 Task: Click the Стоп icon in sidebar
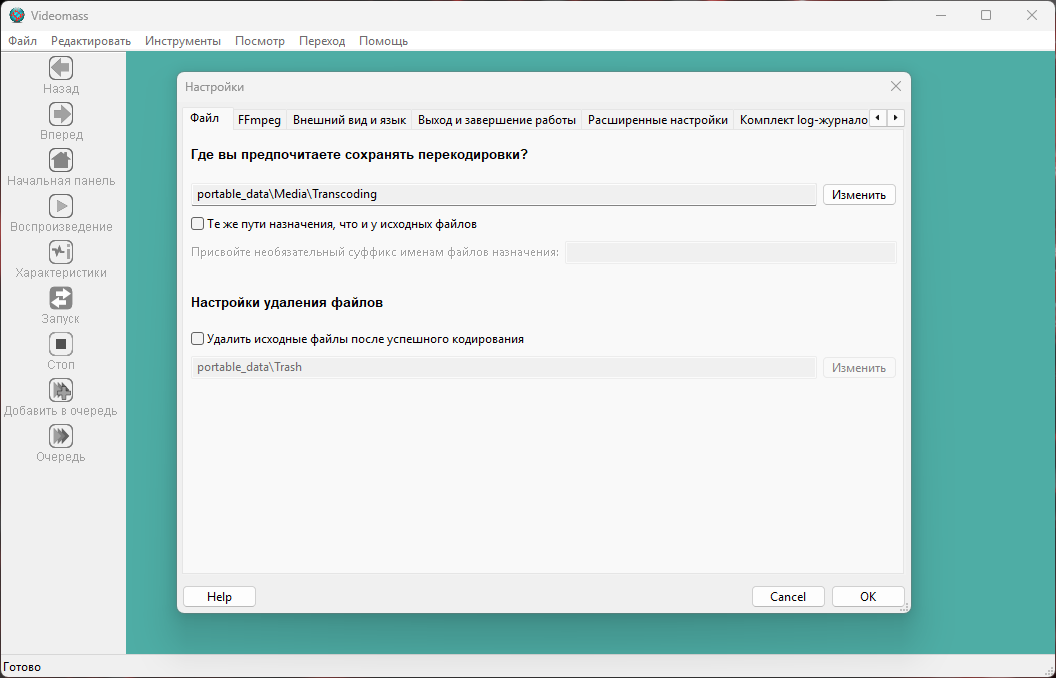(61, 344)
